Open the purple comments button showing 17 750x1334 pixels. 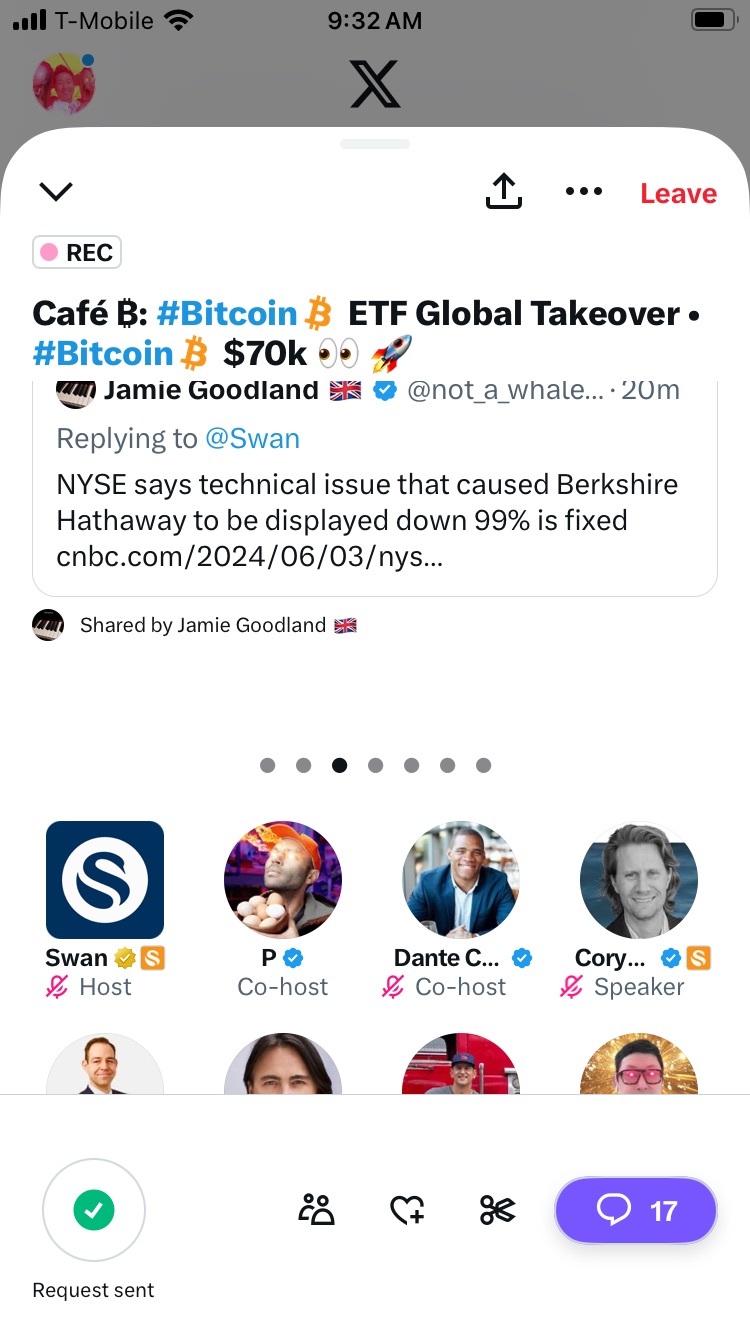(636, 1211)
